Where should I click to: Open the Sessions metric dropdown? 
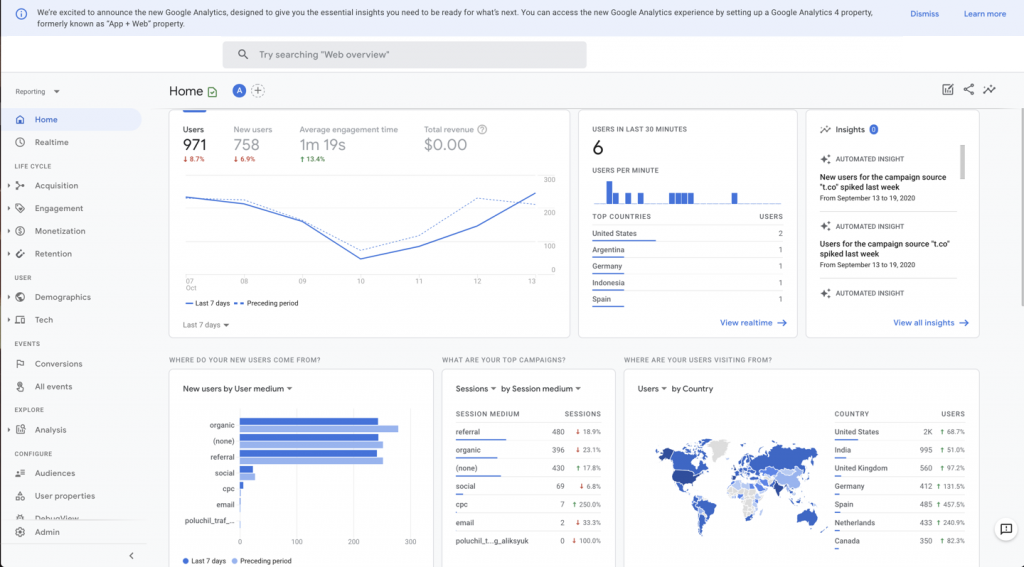click(475, 389)
